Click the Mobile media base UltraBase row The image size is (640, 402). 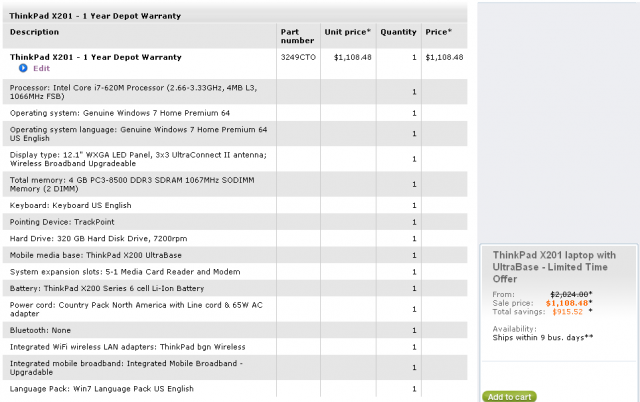pyautogui.click(x=235, y=255)
